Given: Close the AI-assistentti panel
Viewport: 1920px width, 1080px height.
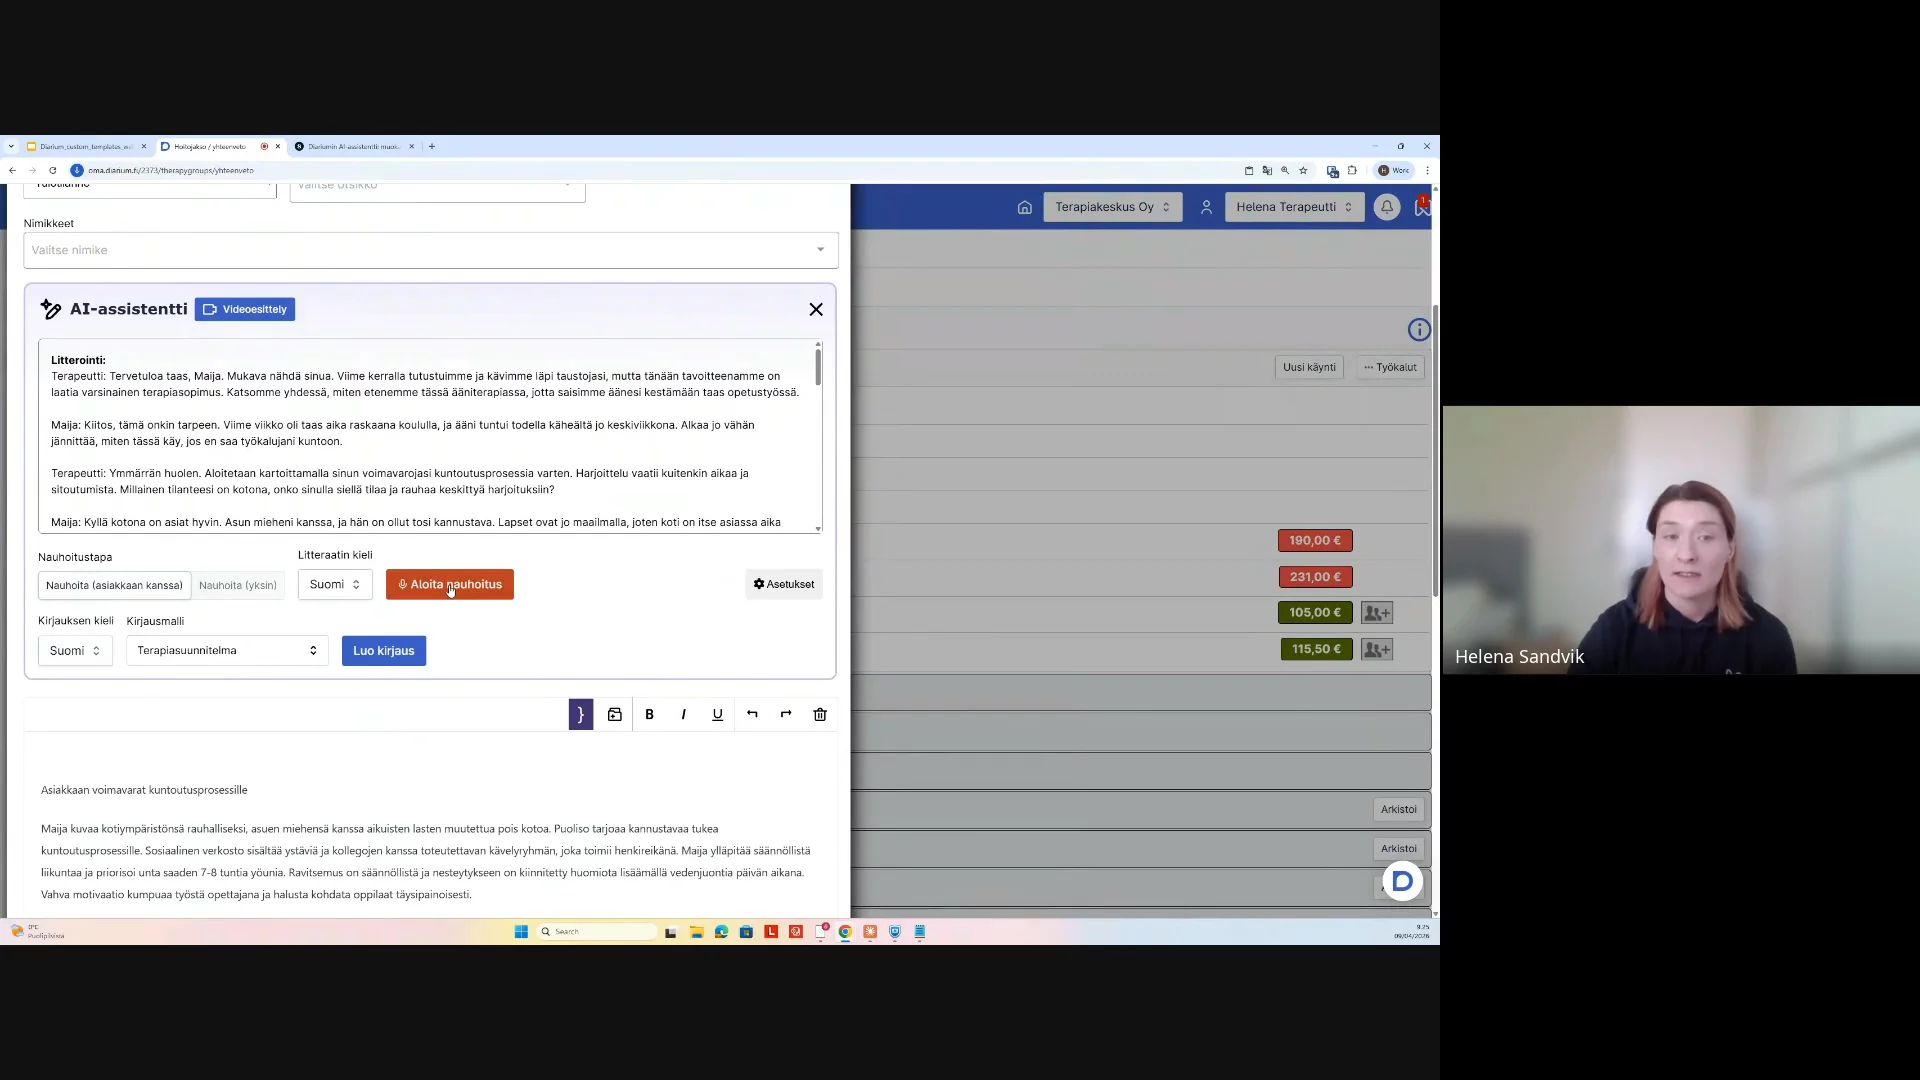Looking at the screenshot, I should [x=816, y=310].
